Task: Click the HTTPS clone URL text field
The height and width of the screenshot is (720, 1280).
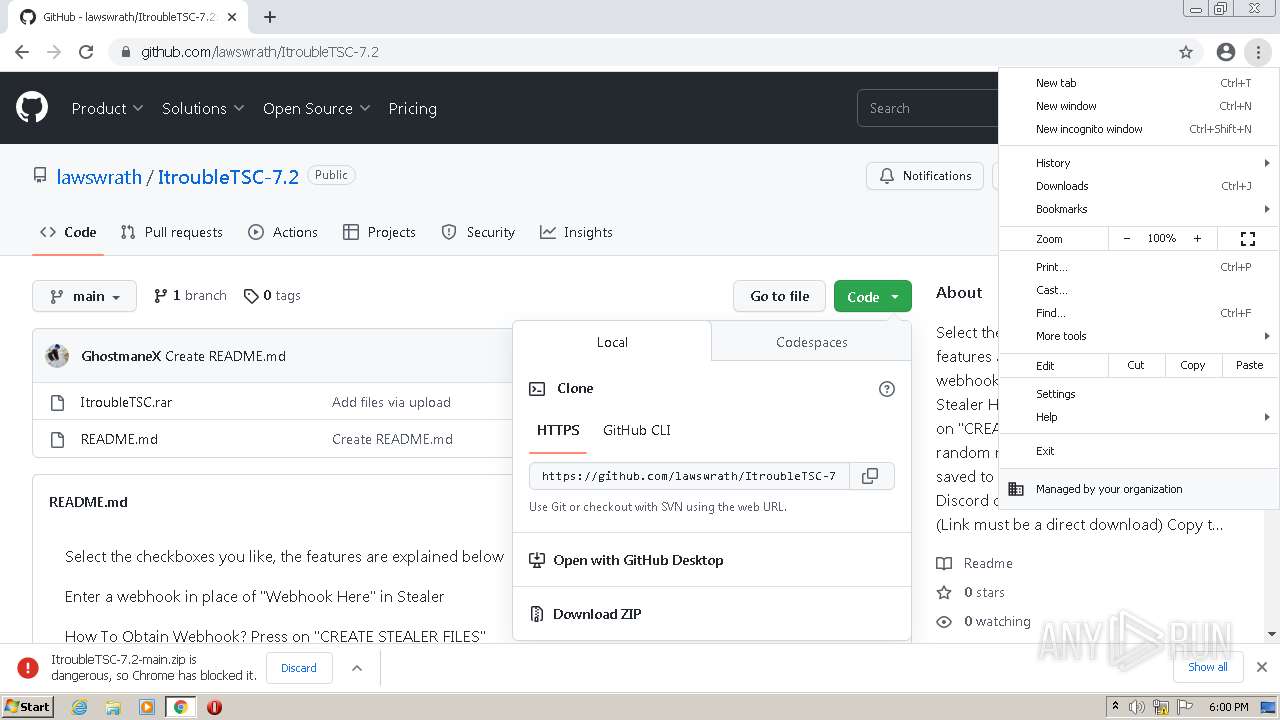Action: (x=689, y=476)
